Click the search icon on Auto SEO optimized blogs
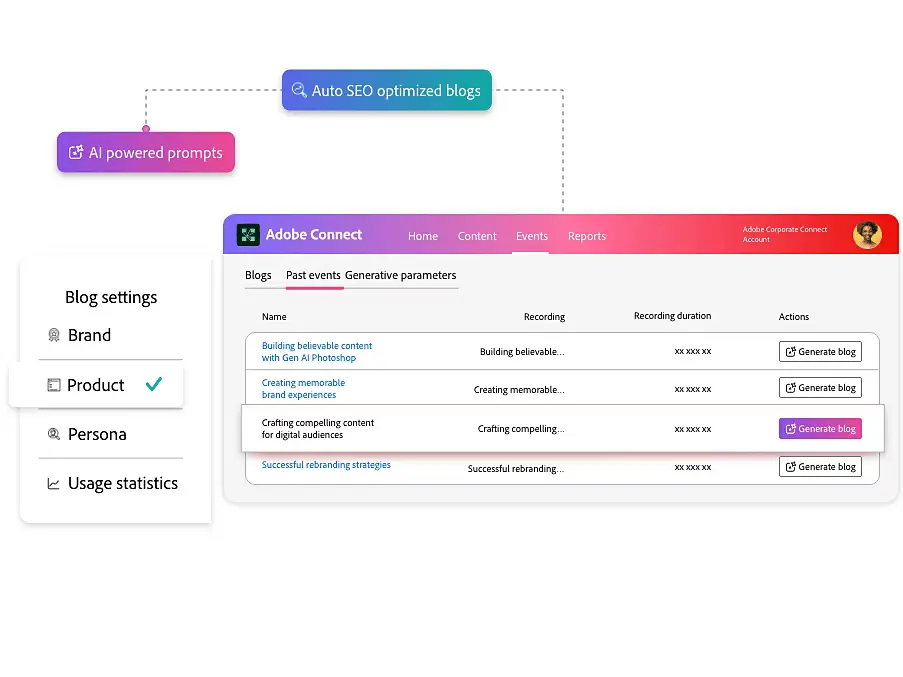The image size is (903, 677). coord(301,89)
